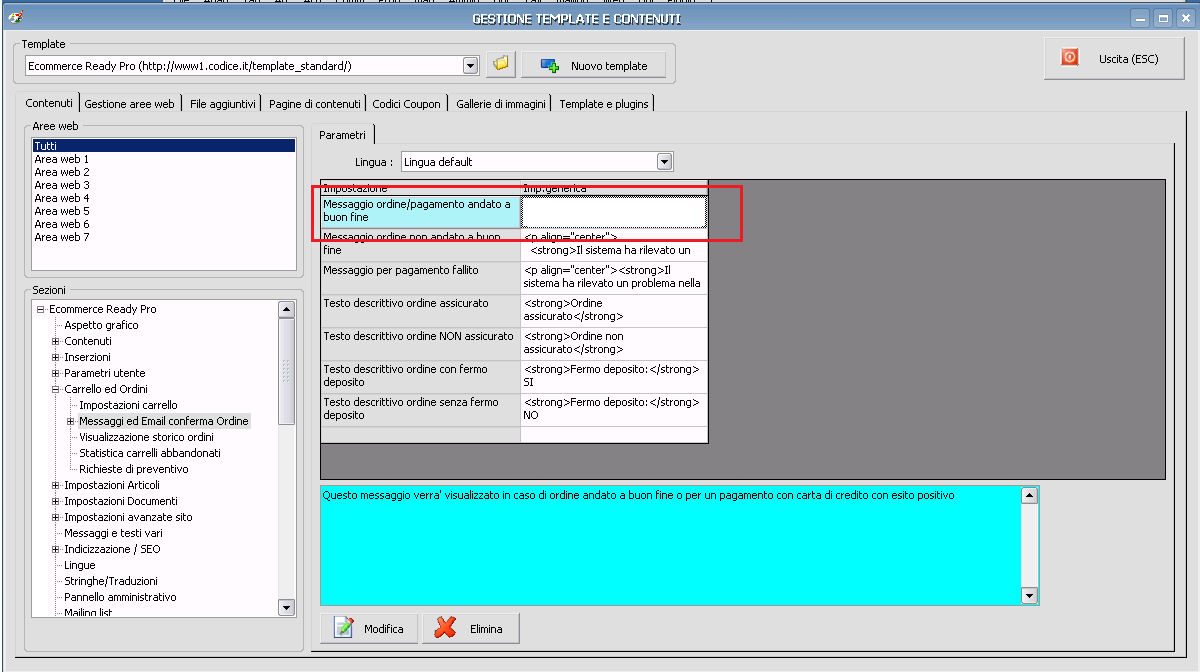Expand the Indicizzazione / SEO node
This screenshot has height=672, width=1200.
56,549
